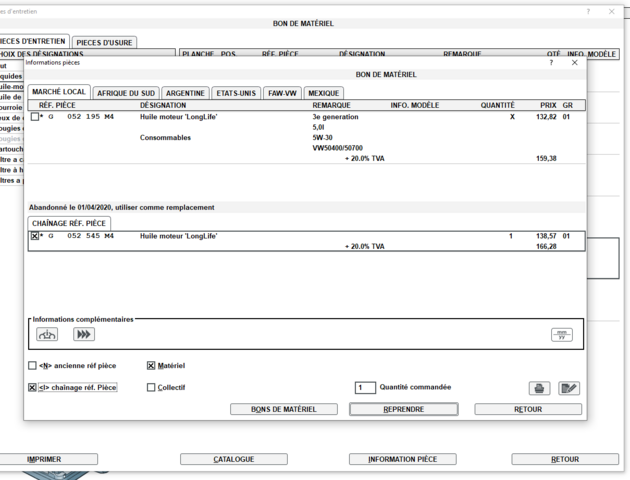Click the Quantité commandée input field

(x=365, y=388)
